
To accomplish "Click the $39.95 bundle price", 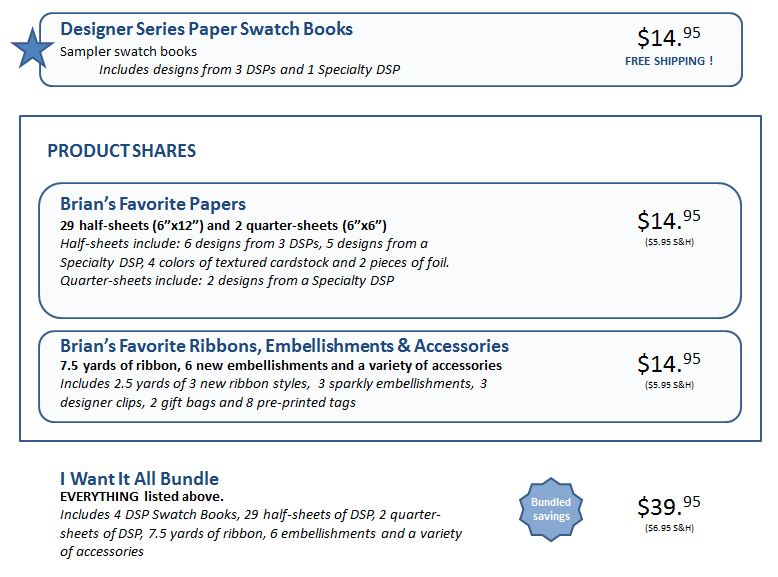I will click(x=669, y=505).
